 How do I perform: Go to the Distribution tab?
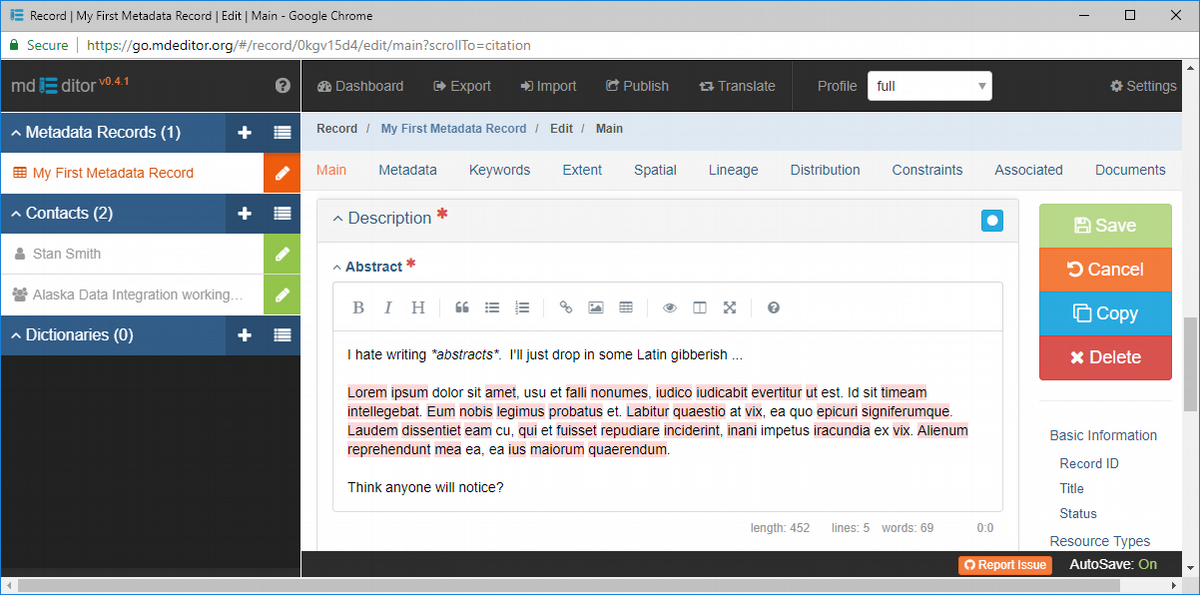point(825,170)
